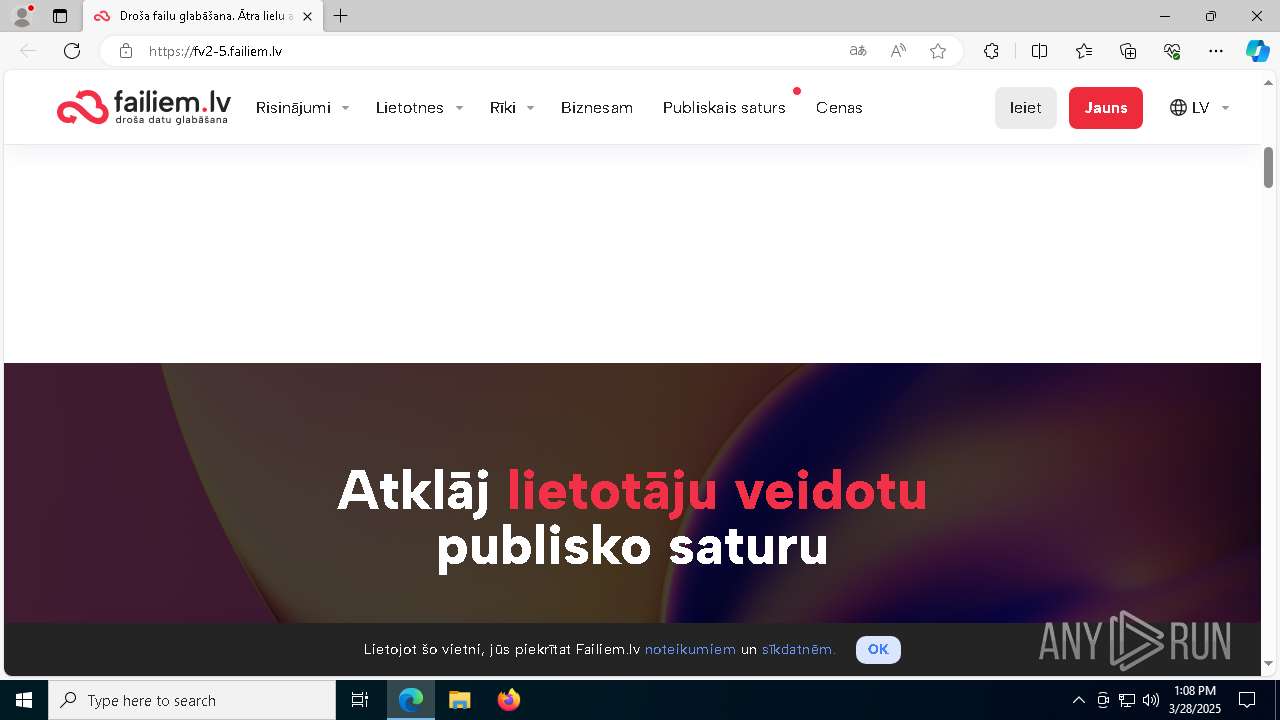This screenshot has width=1280, height=720.
Task: Open Task View on taskbar
Action: coord(360,700)
